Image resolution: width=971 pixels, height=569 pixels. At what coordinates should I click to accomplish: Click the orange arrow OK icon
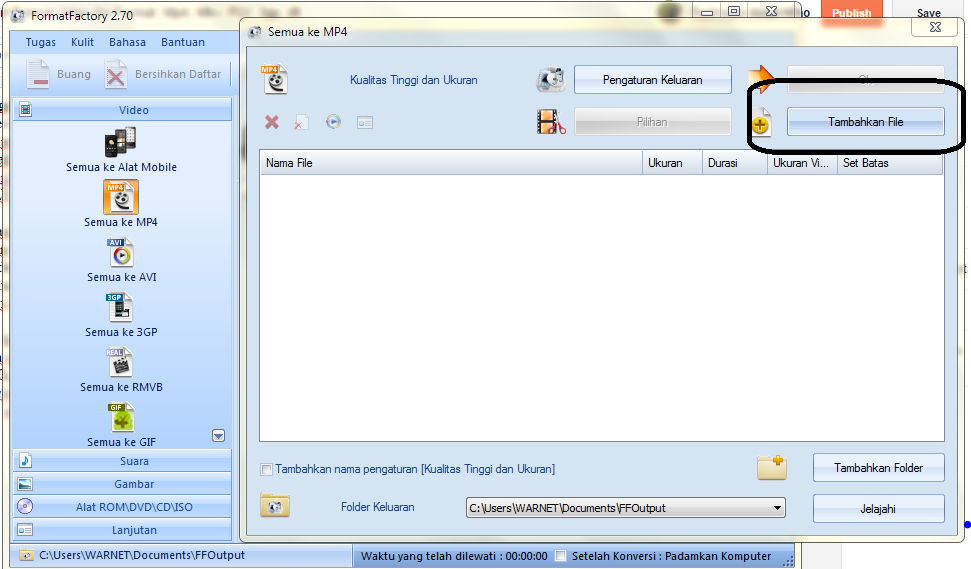761,79
